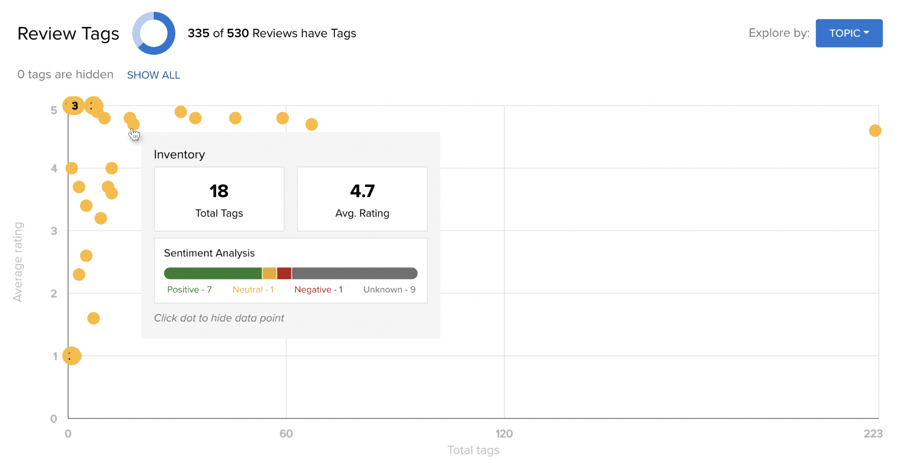900x463 pixels.
Task: Click the rating 4 dot near 12 tags
Action: point(111,168)
